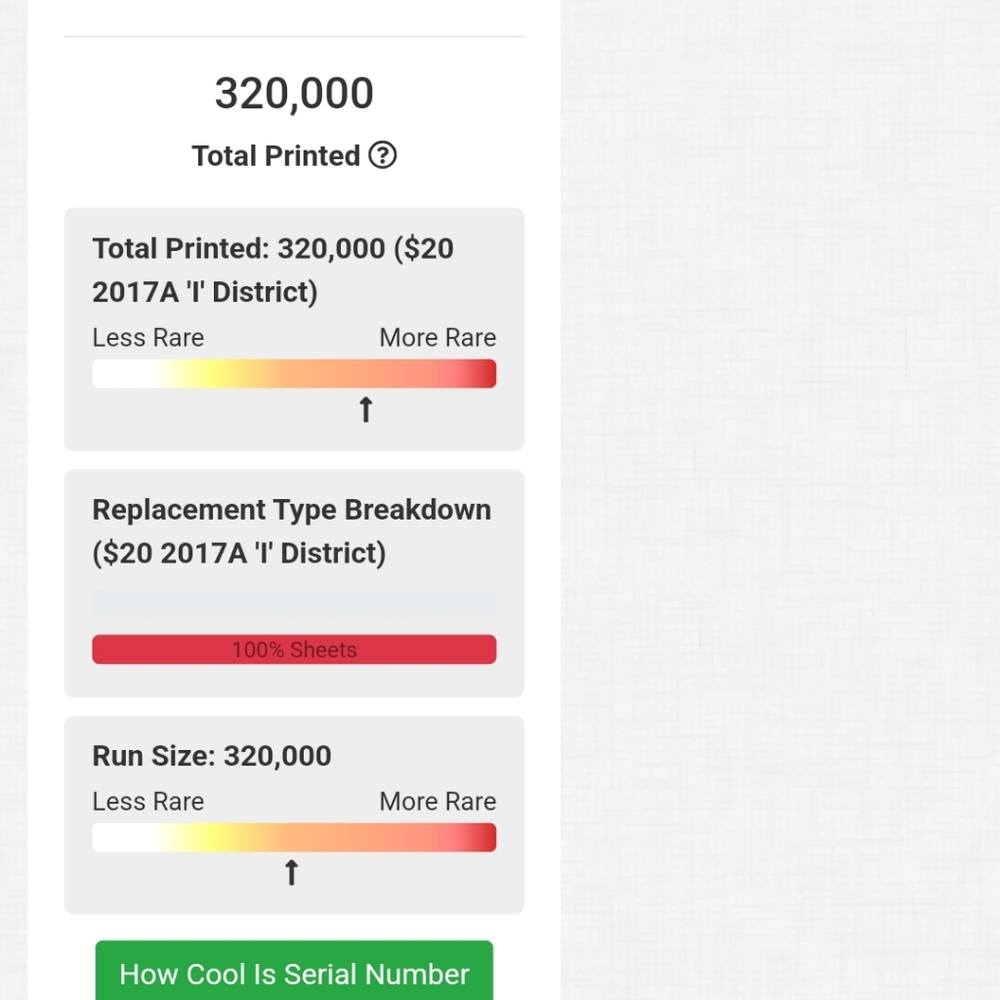Click the arrow marker under Run Size bar

(291, 872)
